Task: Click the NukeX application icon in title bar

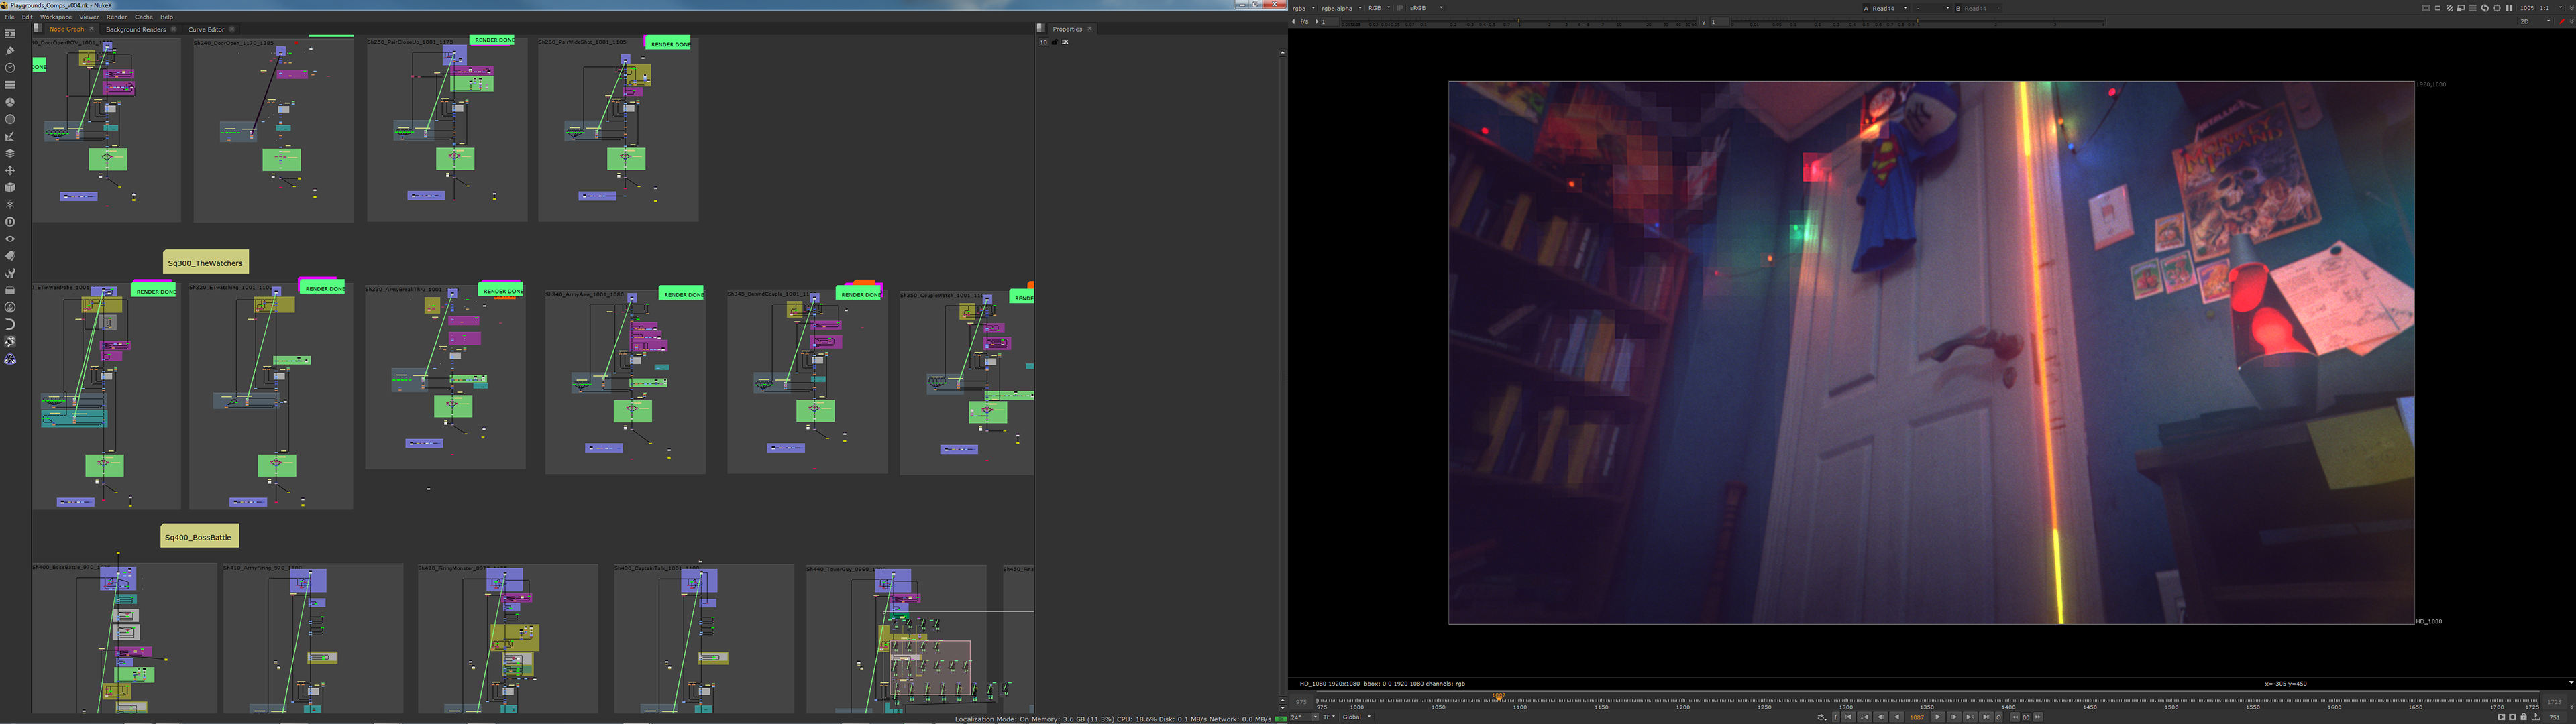Action: [x=5, y=5]
